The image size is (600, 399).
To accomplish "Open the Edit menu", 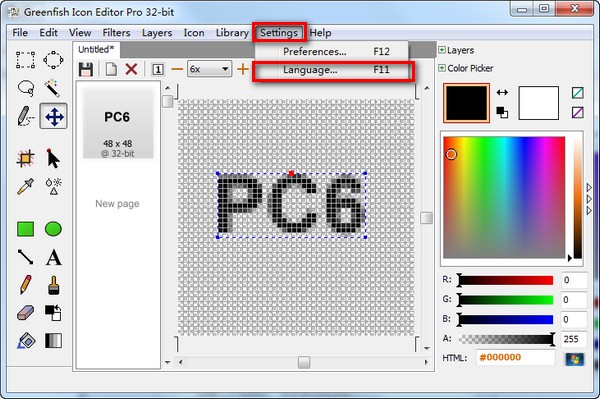I will point(48,33).
